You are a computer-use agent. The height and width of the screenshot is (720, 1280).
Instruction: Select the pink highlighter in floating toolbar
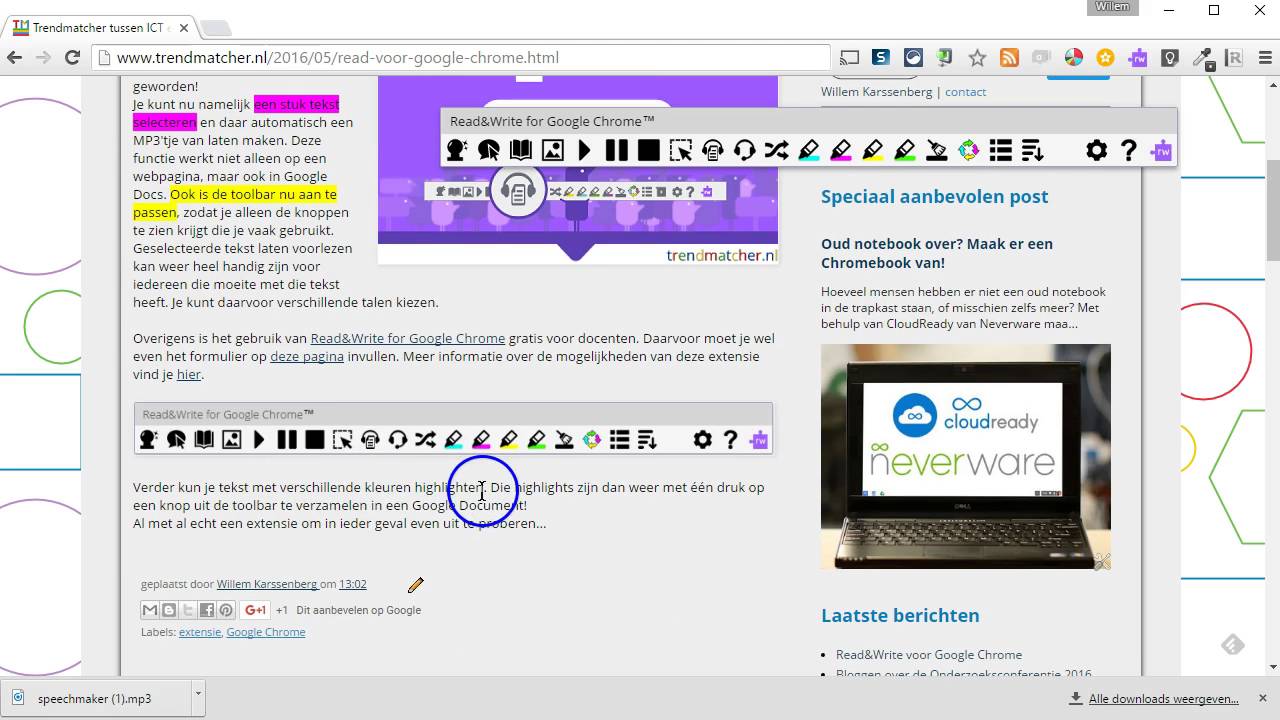pyautogui.click(x=840, y=151)
